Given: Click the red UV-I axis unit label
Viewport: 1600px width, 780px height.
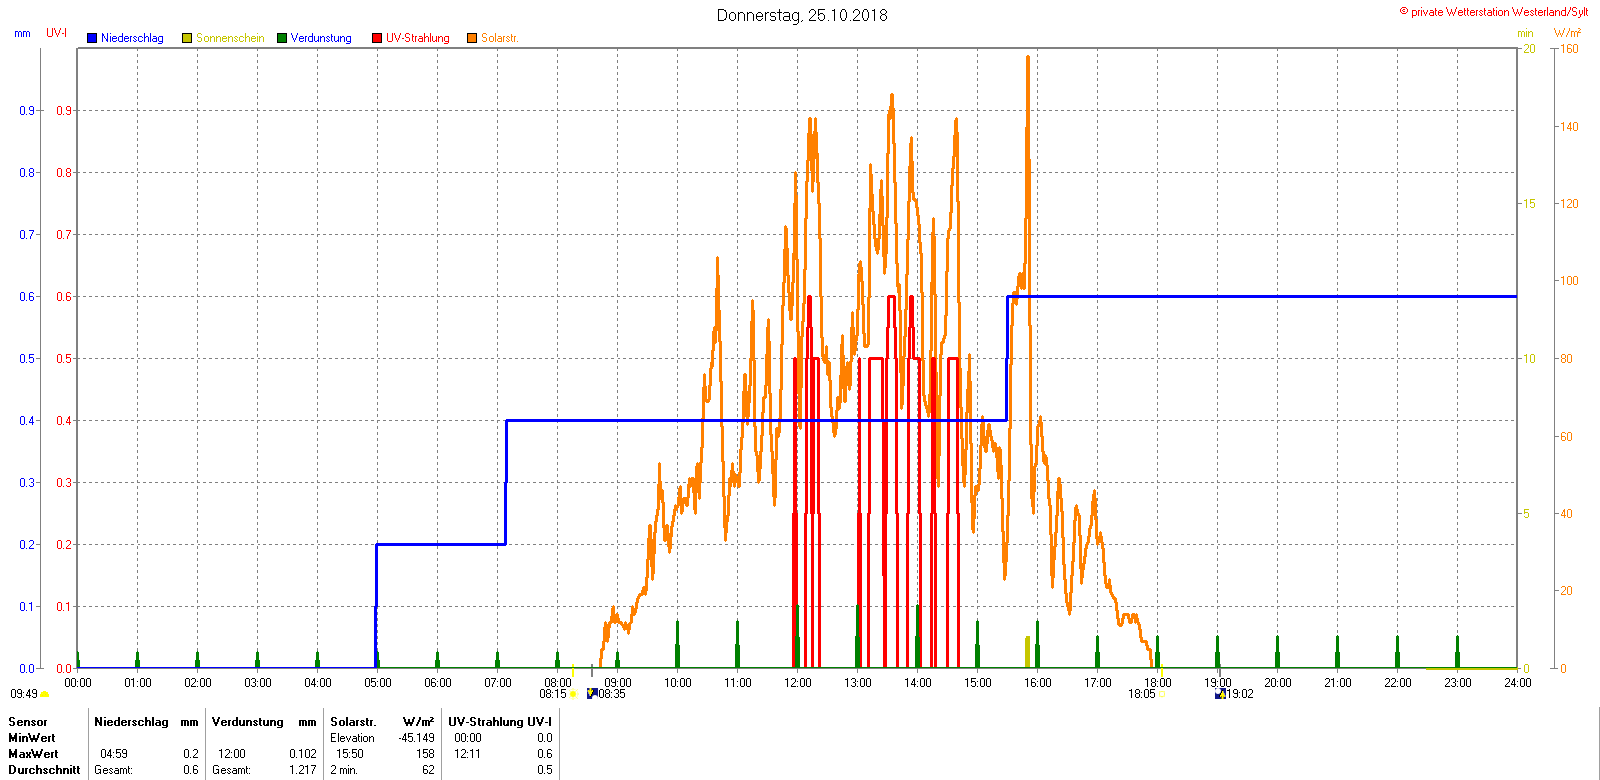Looking at the screenshot, I should click(x=57, y=33).
